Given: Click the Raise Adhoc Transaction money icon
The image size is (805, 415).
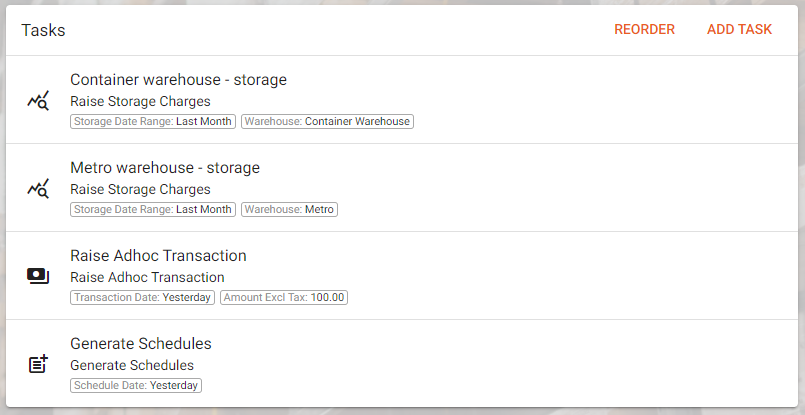Looking at the screenshot, I should pos(38,276).
